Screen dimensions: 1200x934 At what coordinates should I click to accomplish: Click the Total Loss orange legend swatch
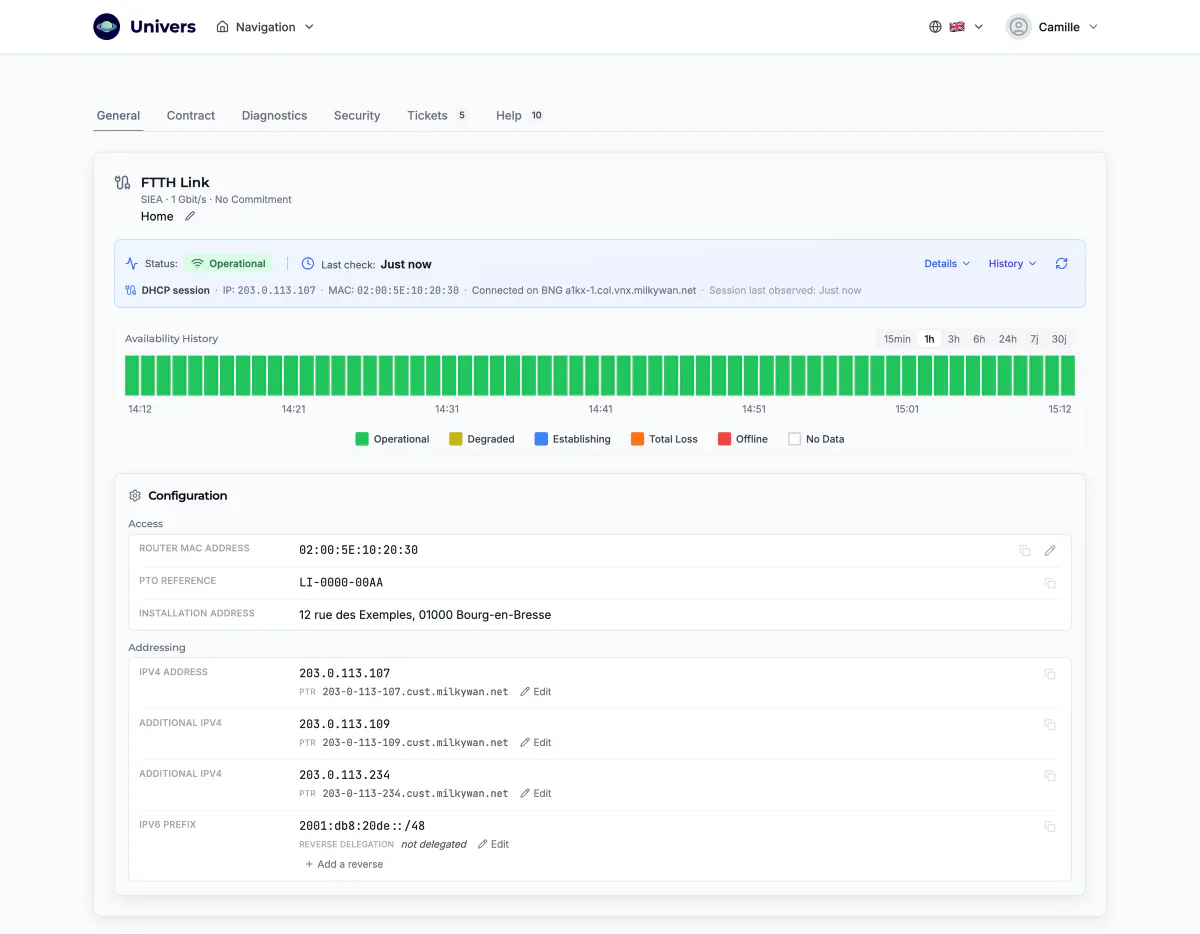pyautogui.click(x=638, y=439)
